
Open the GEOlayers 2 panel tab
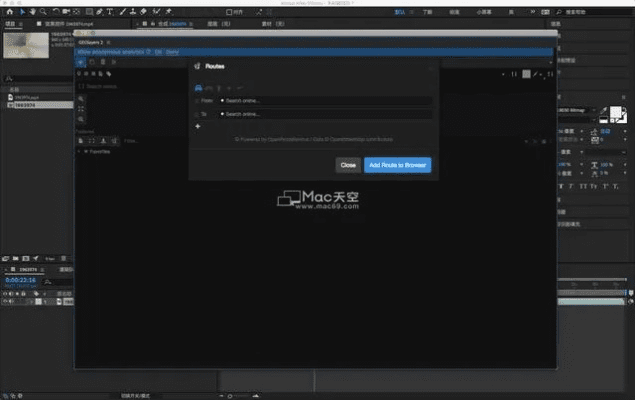pyautogui.click(x=91, y=42)
